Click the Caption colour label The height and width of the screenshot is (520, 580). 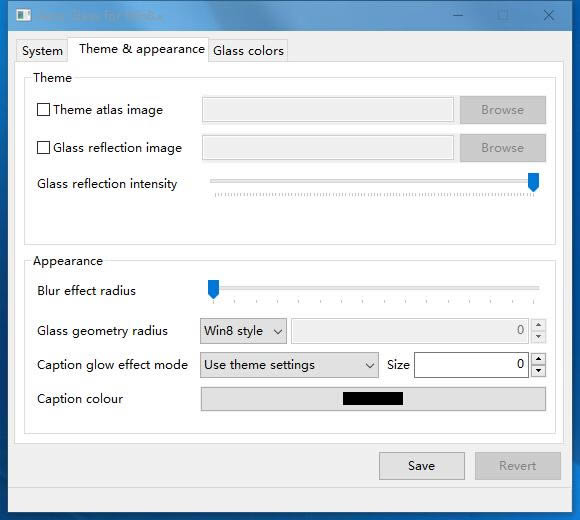(80, 399)
